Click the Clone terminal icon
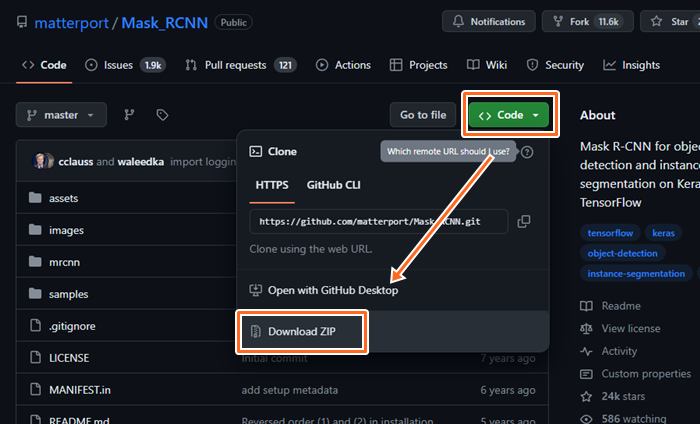This screenshot has height=424, width=700. [x=255, y=152]
